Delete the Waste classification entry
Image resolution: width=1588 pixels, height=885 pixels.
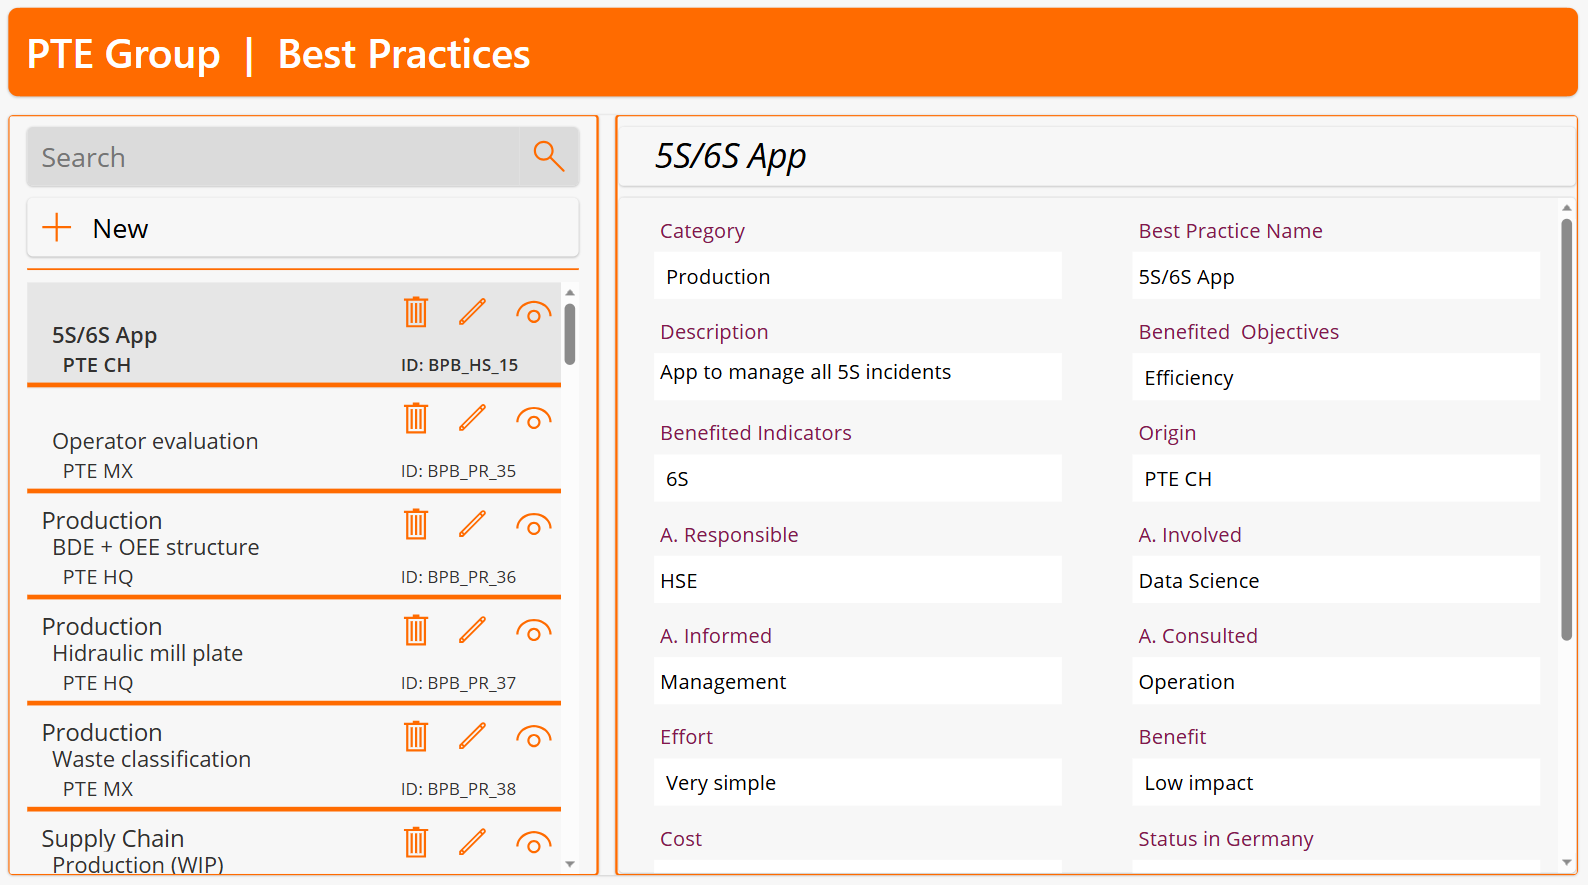(x=416, y=736)
